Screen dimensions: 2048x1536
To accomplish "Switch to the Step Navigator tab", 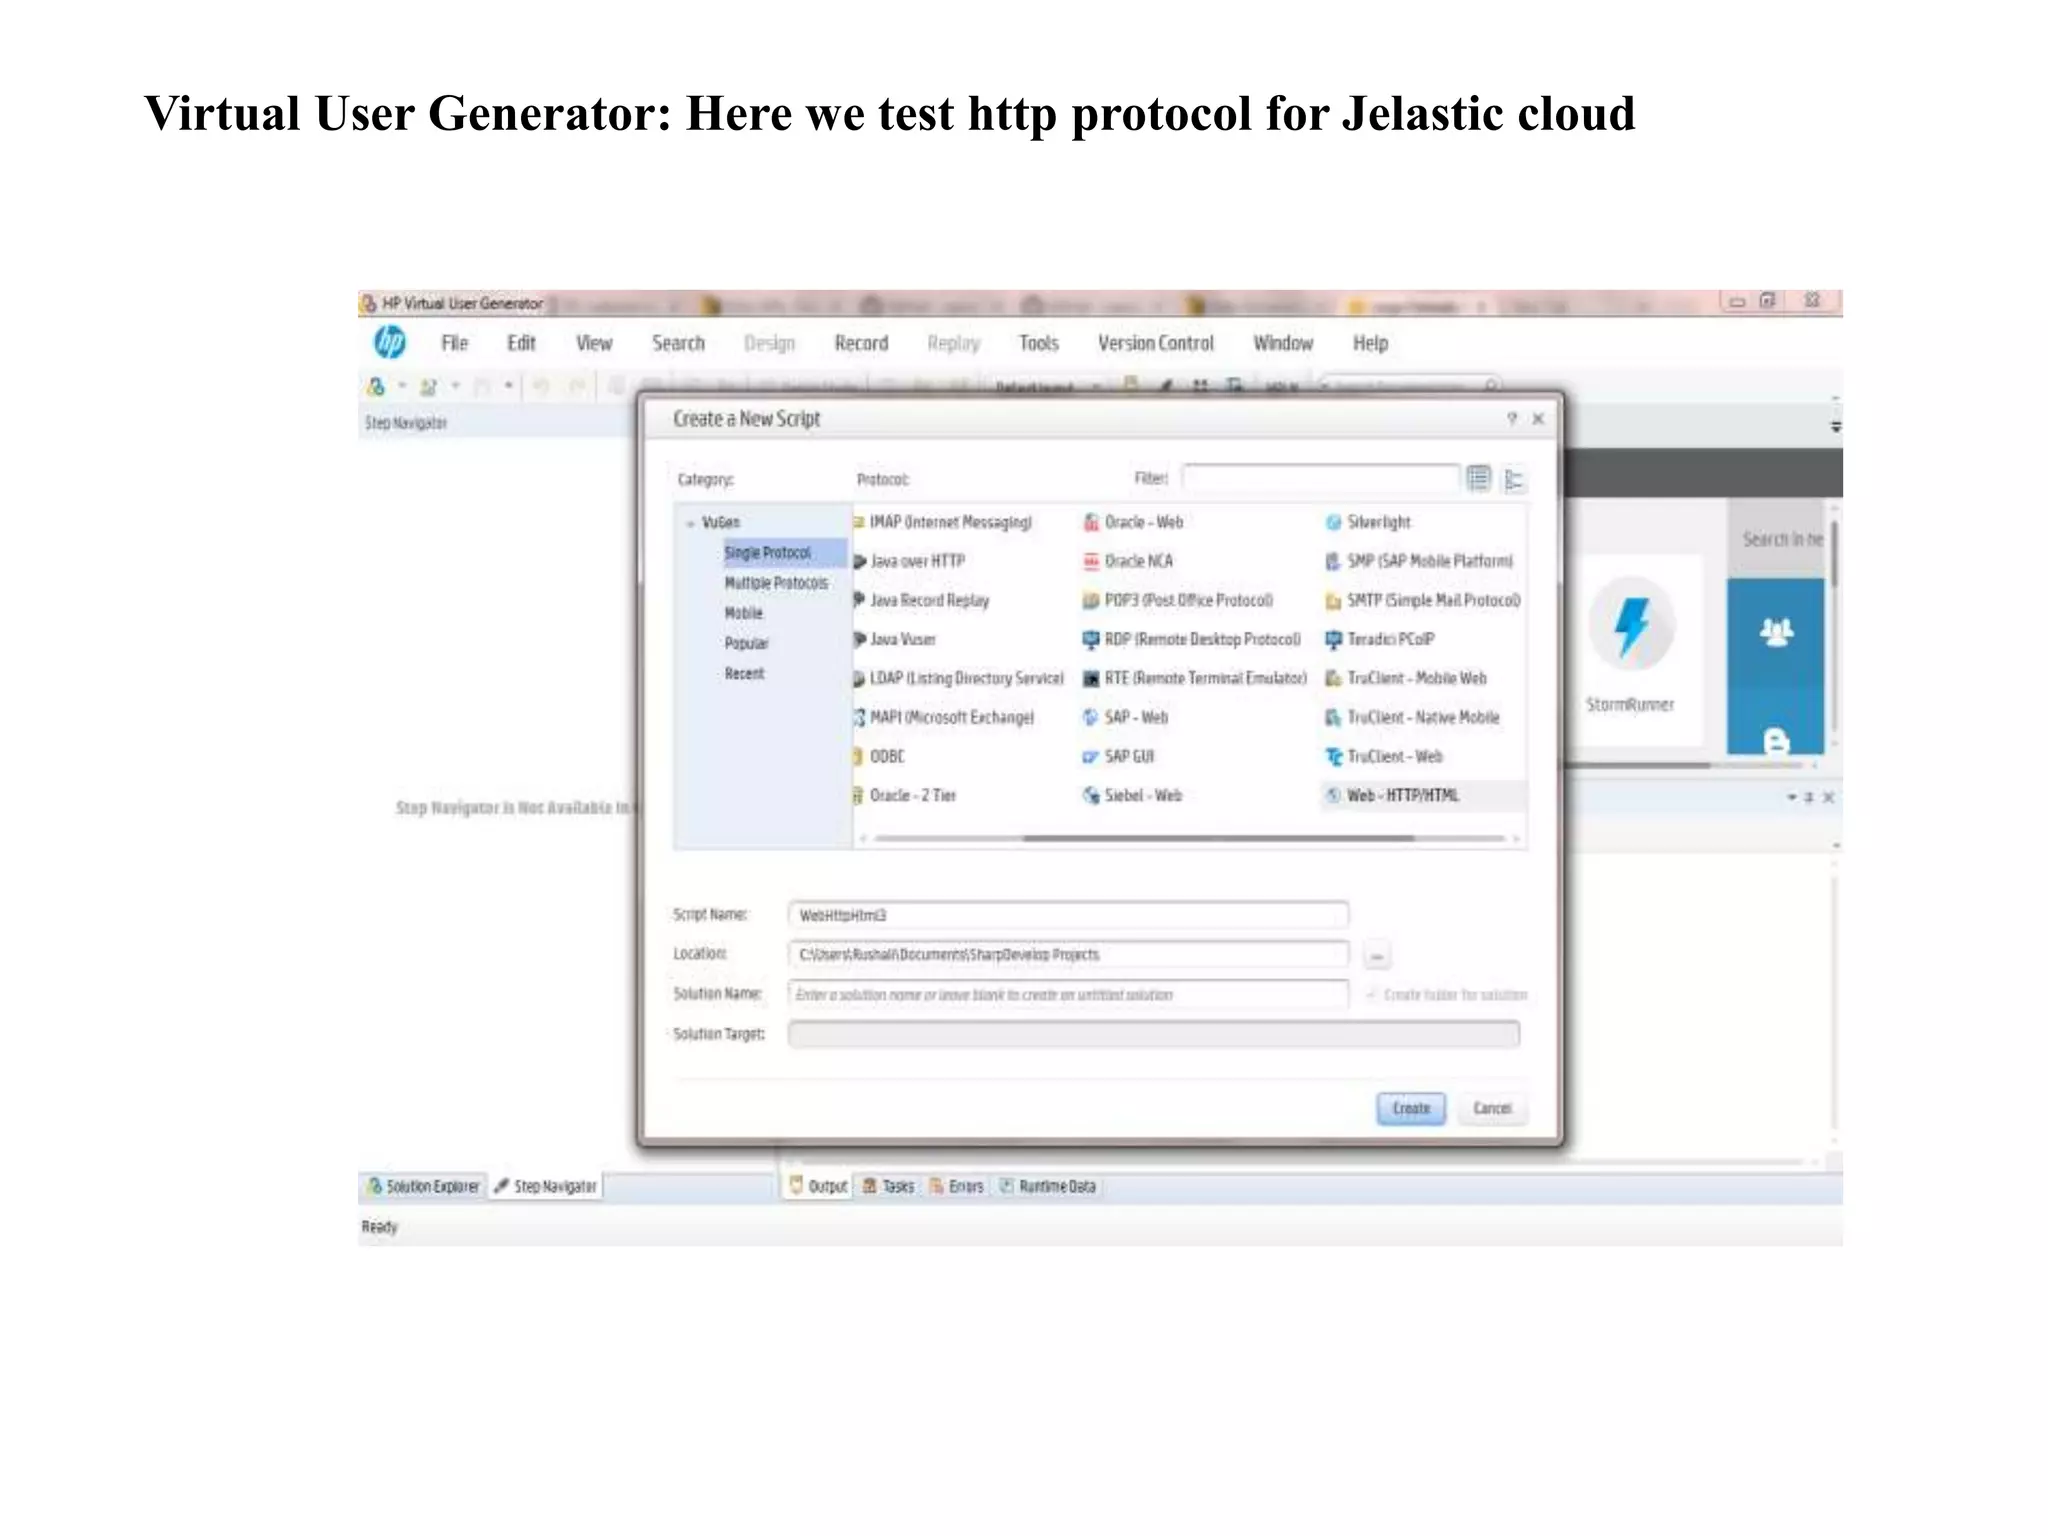I will 546,1187.
